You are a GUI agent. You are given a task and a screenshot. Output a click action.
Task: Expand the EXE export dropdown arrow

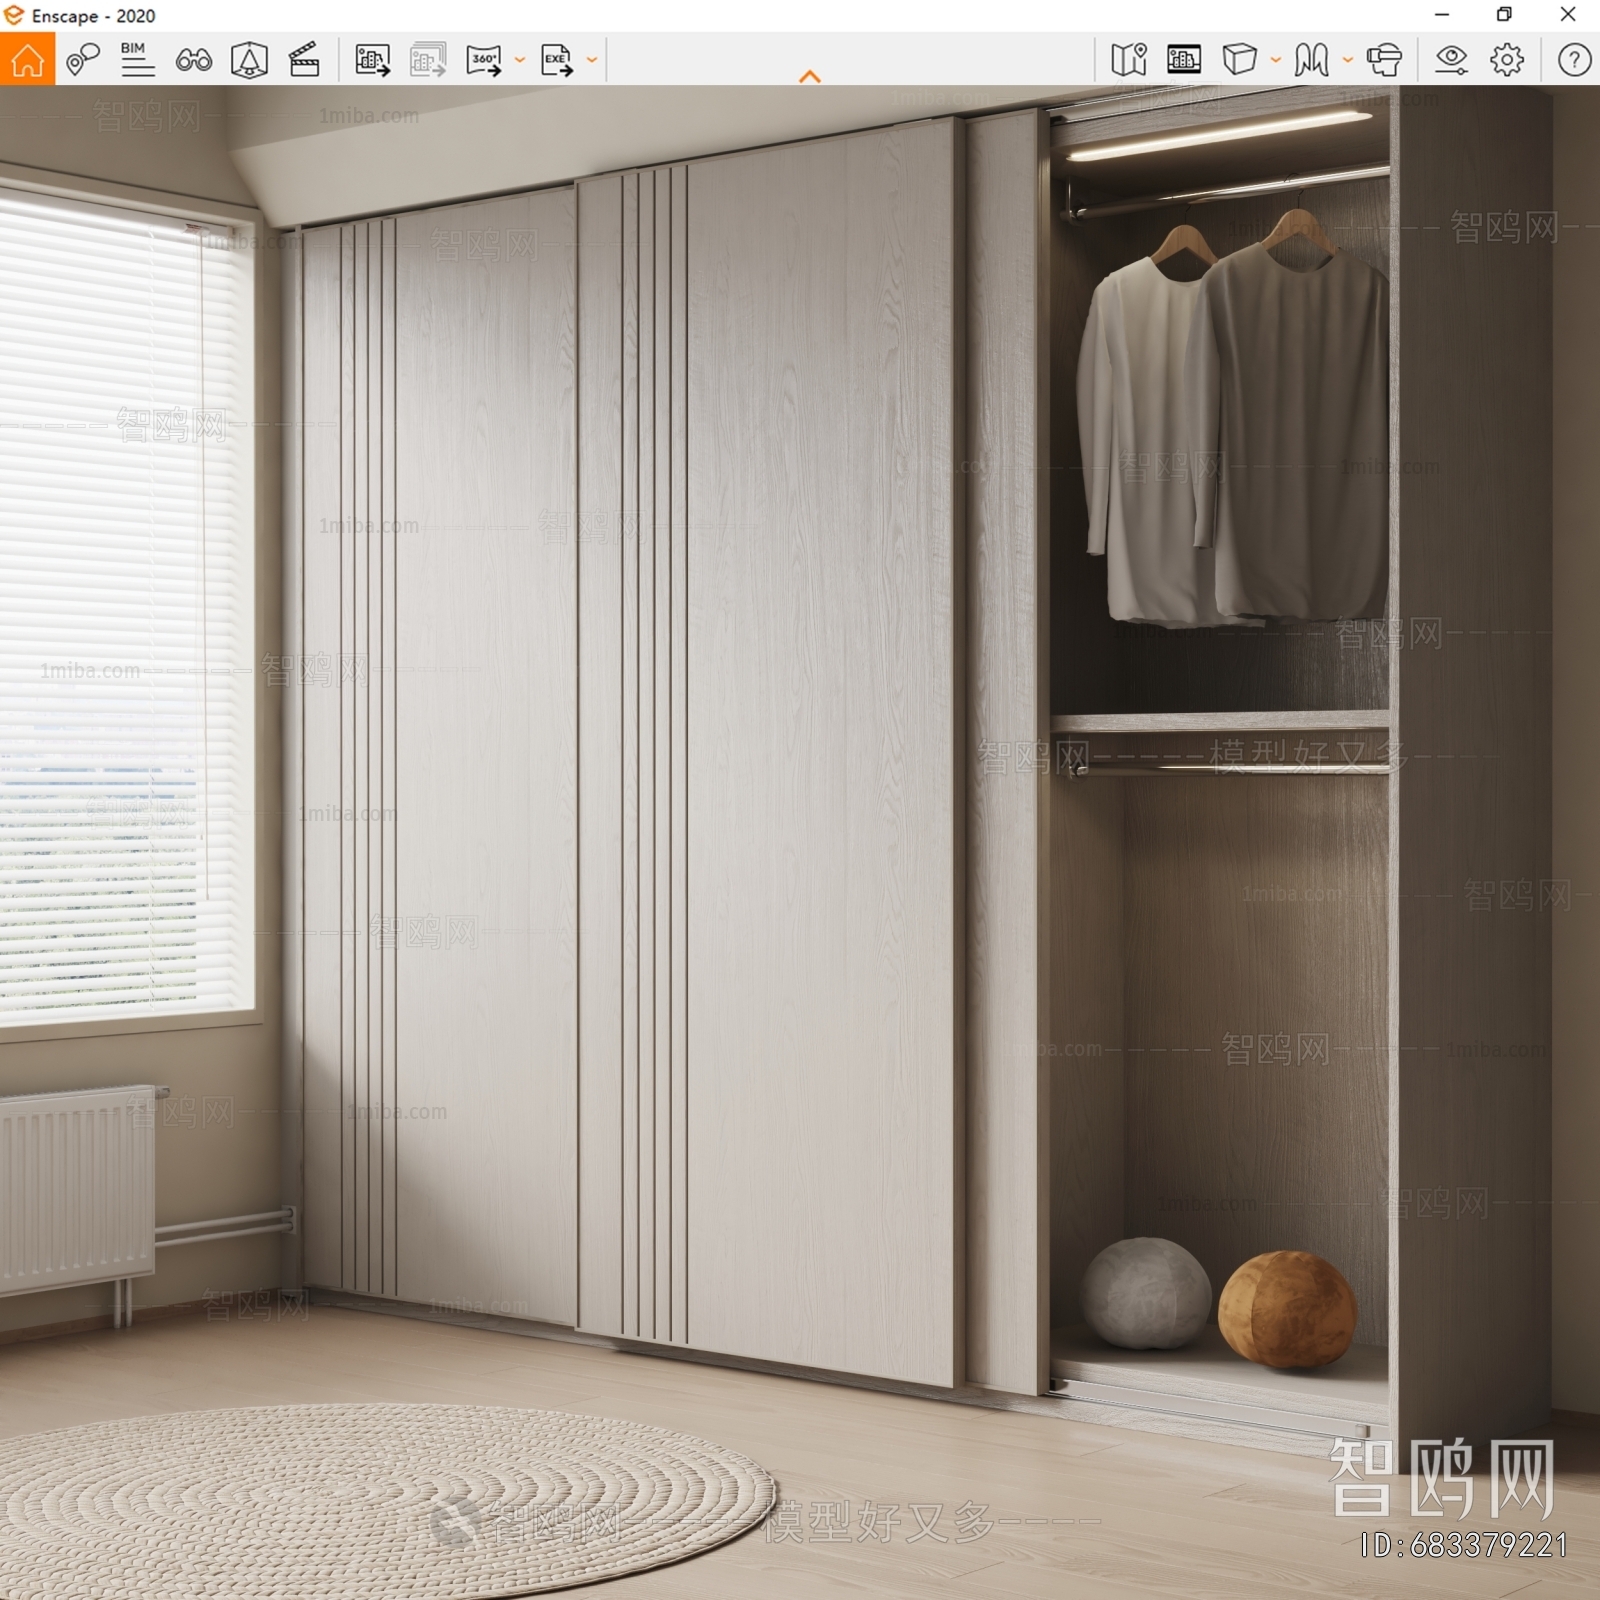592,60
